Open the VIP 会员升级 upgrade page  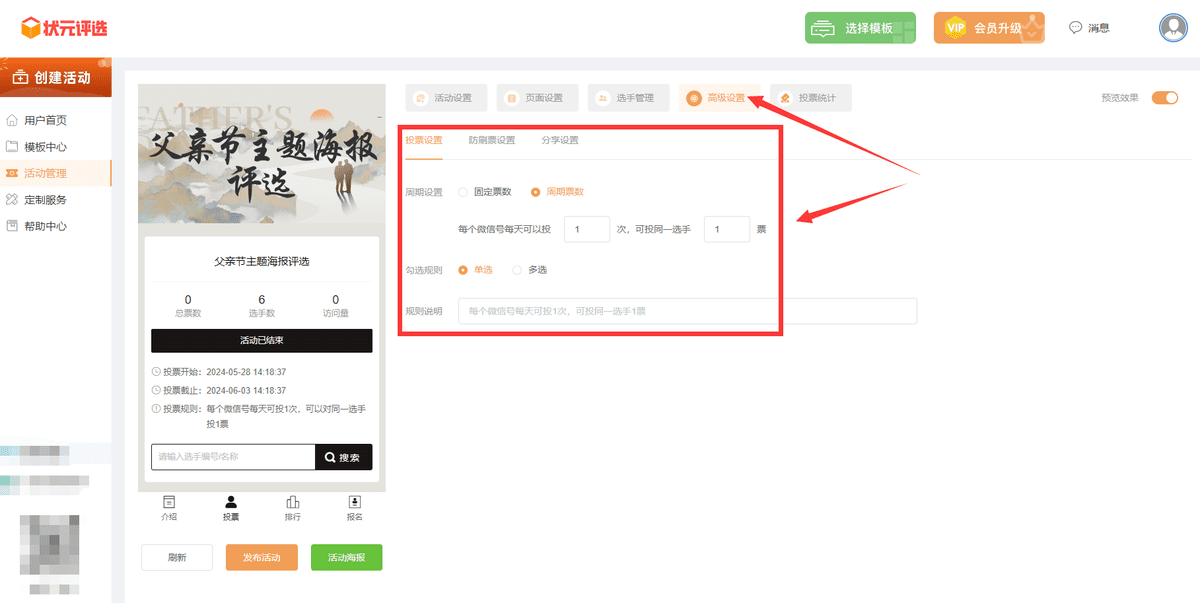tap(989, 27)
